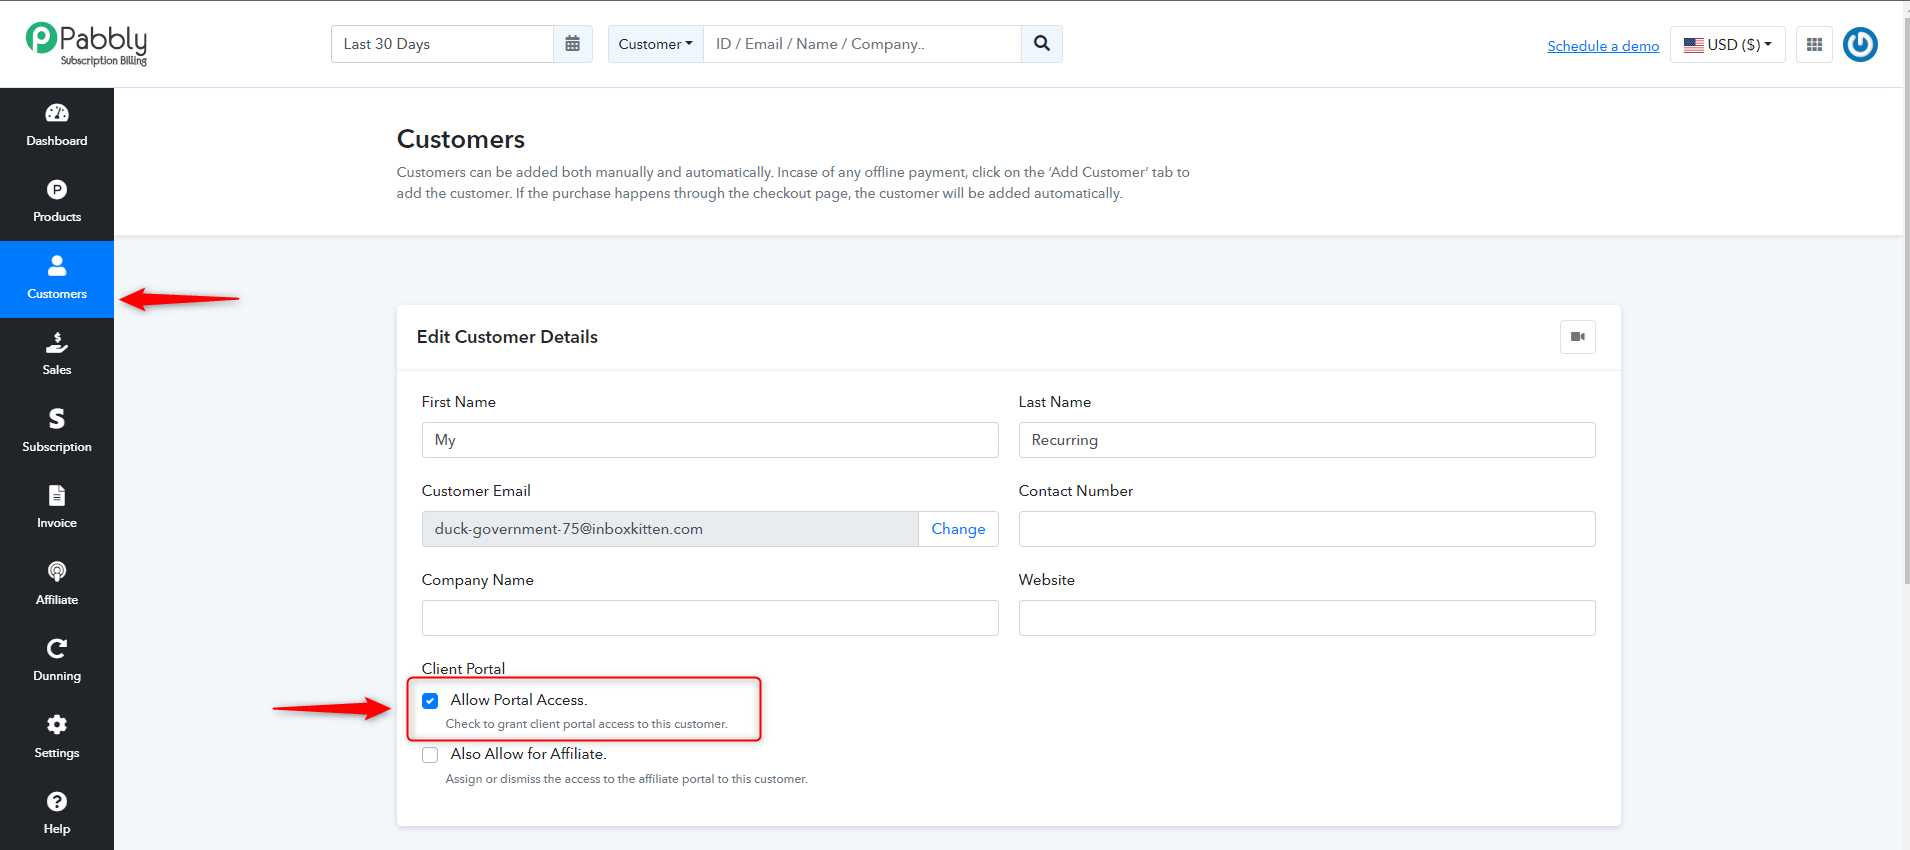The image size is (1910, 850).
Task: Click the Schedule a demo link
Action: [1603, 46]
